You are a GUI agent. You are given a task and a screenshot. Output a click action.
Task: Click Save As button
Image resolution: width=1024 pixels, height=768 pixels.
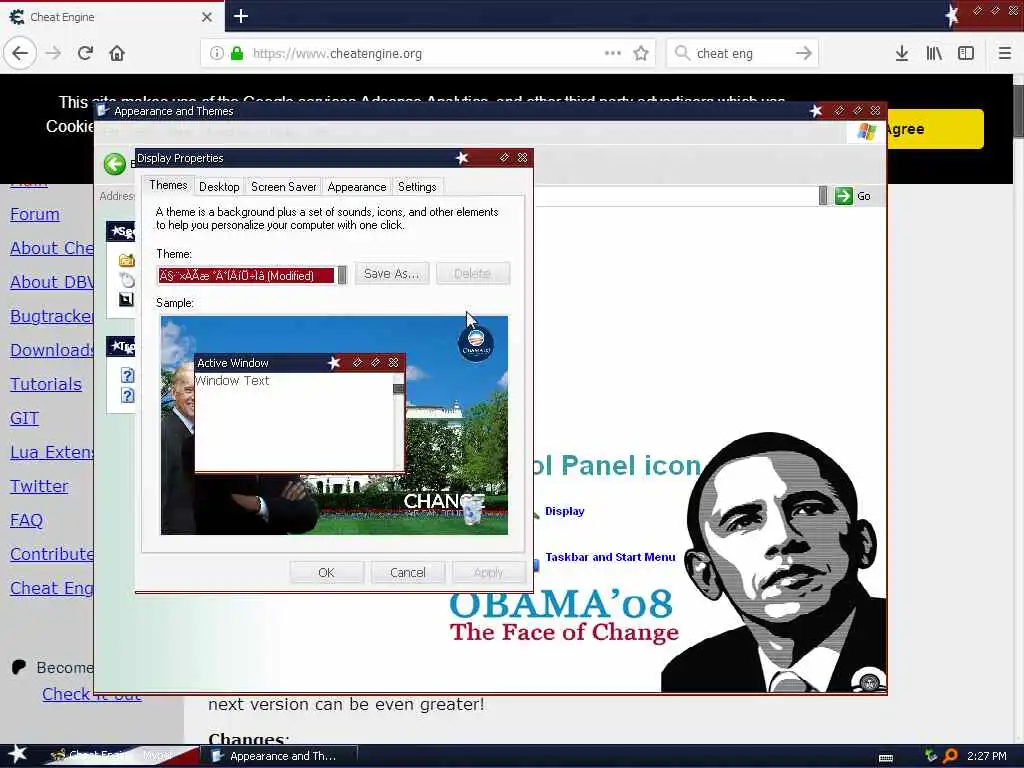[x=392, y=274]
